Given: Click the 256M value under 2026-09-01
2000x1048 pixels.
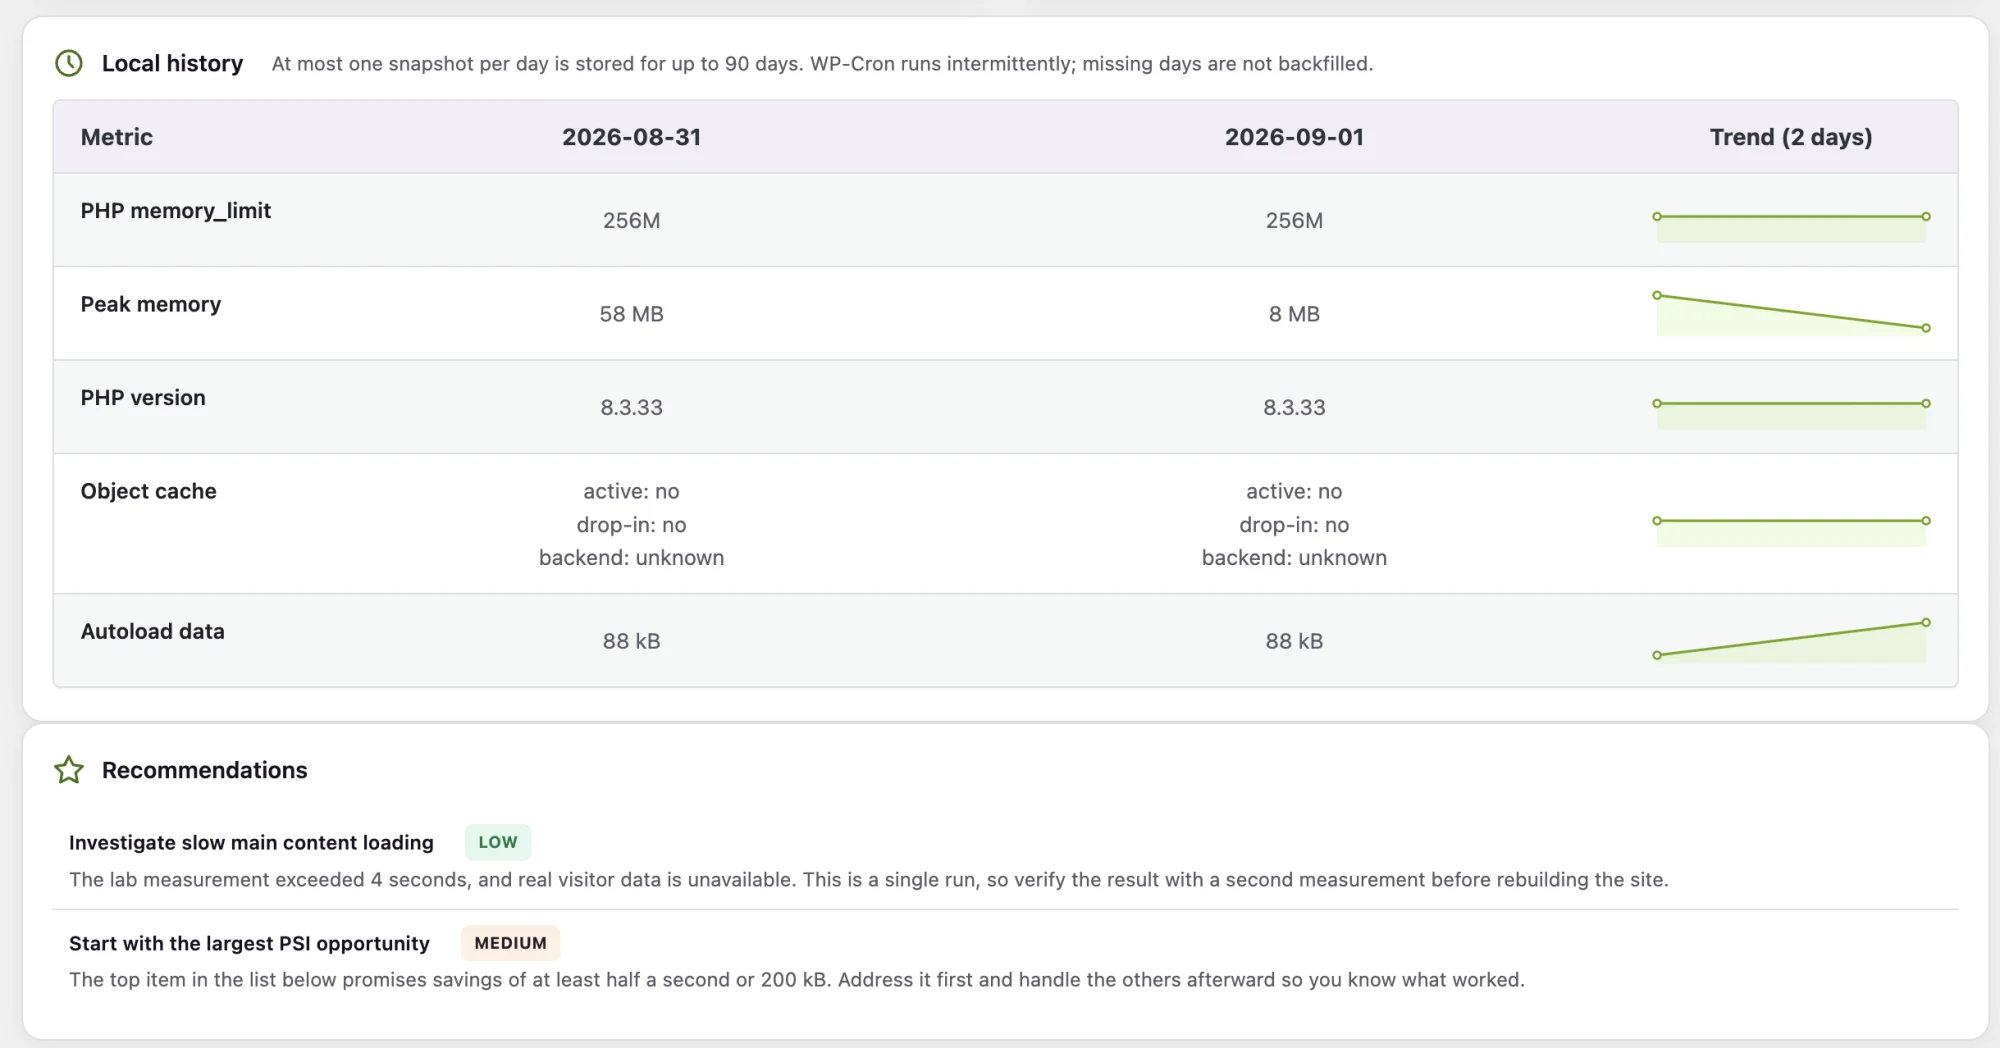Looking at the screenshot, I should [1294, 220].
